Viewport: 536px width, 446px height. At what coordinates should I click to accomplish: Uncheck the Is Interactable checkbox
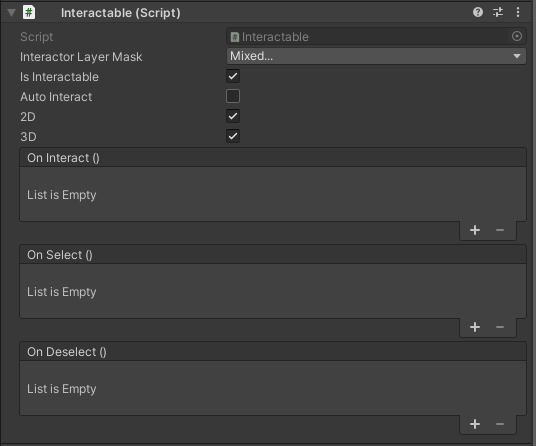tap(233, 76)
